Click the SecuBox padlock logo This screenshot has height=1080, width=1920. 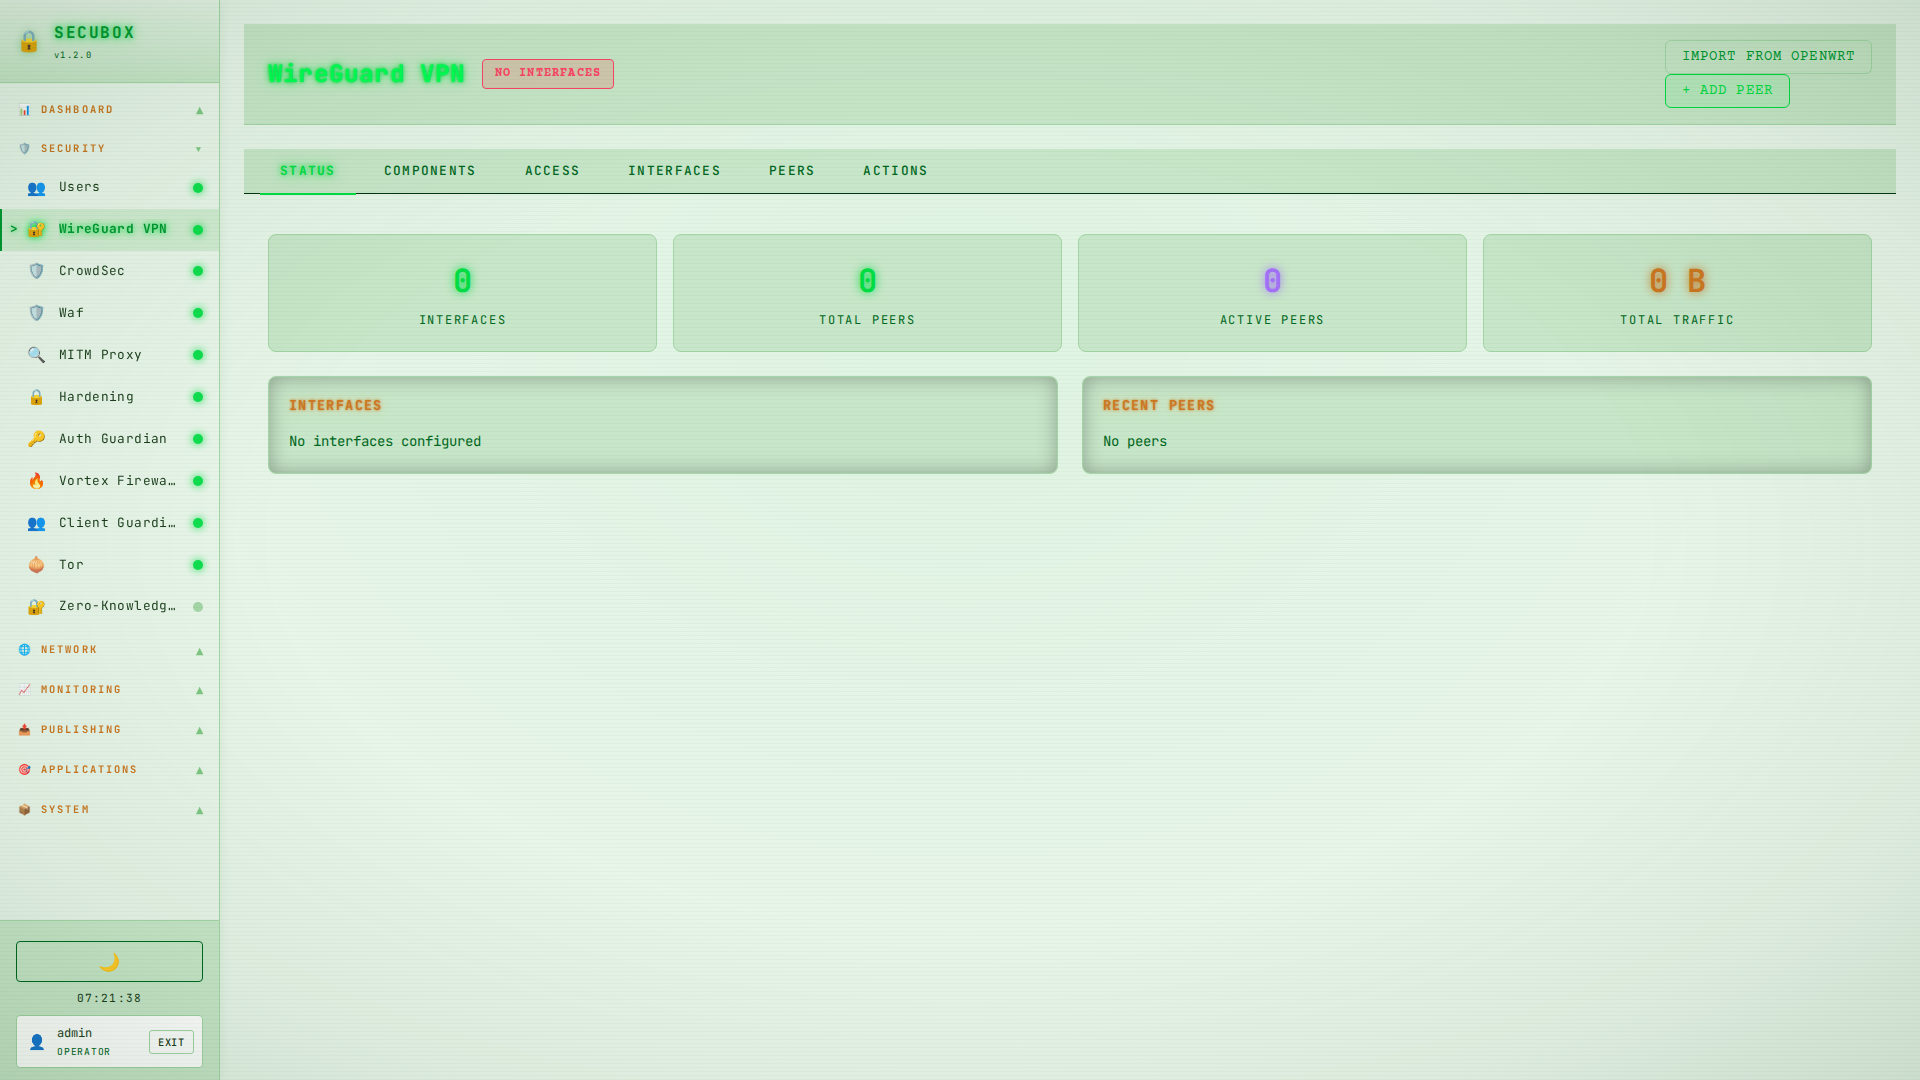(27, 42)
